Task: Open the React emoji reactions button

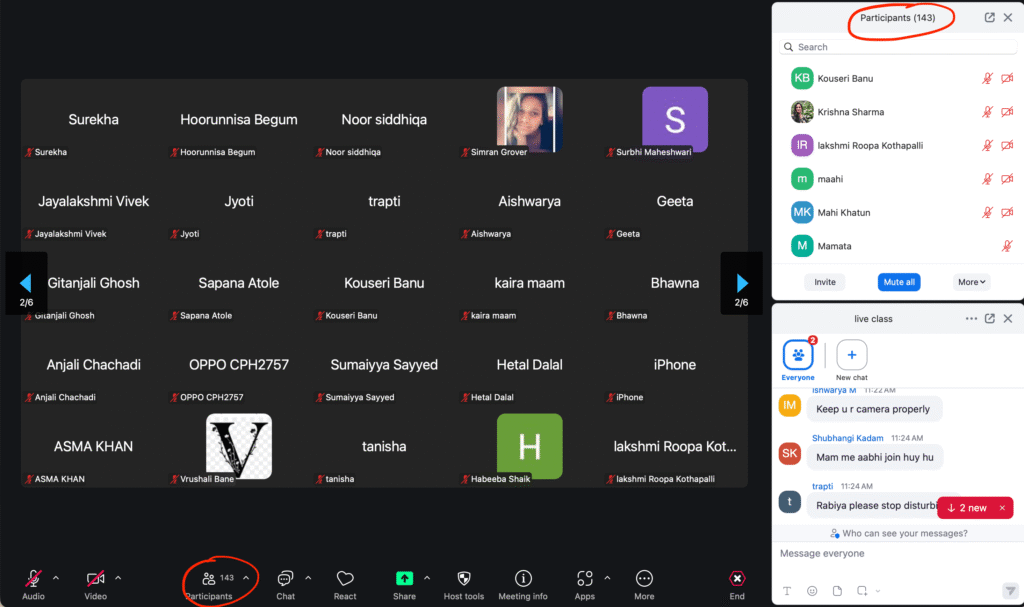Action: click(345, 579)
